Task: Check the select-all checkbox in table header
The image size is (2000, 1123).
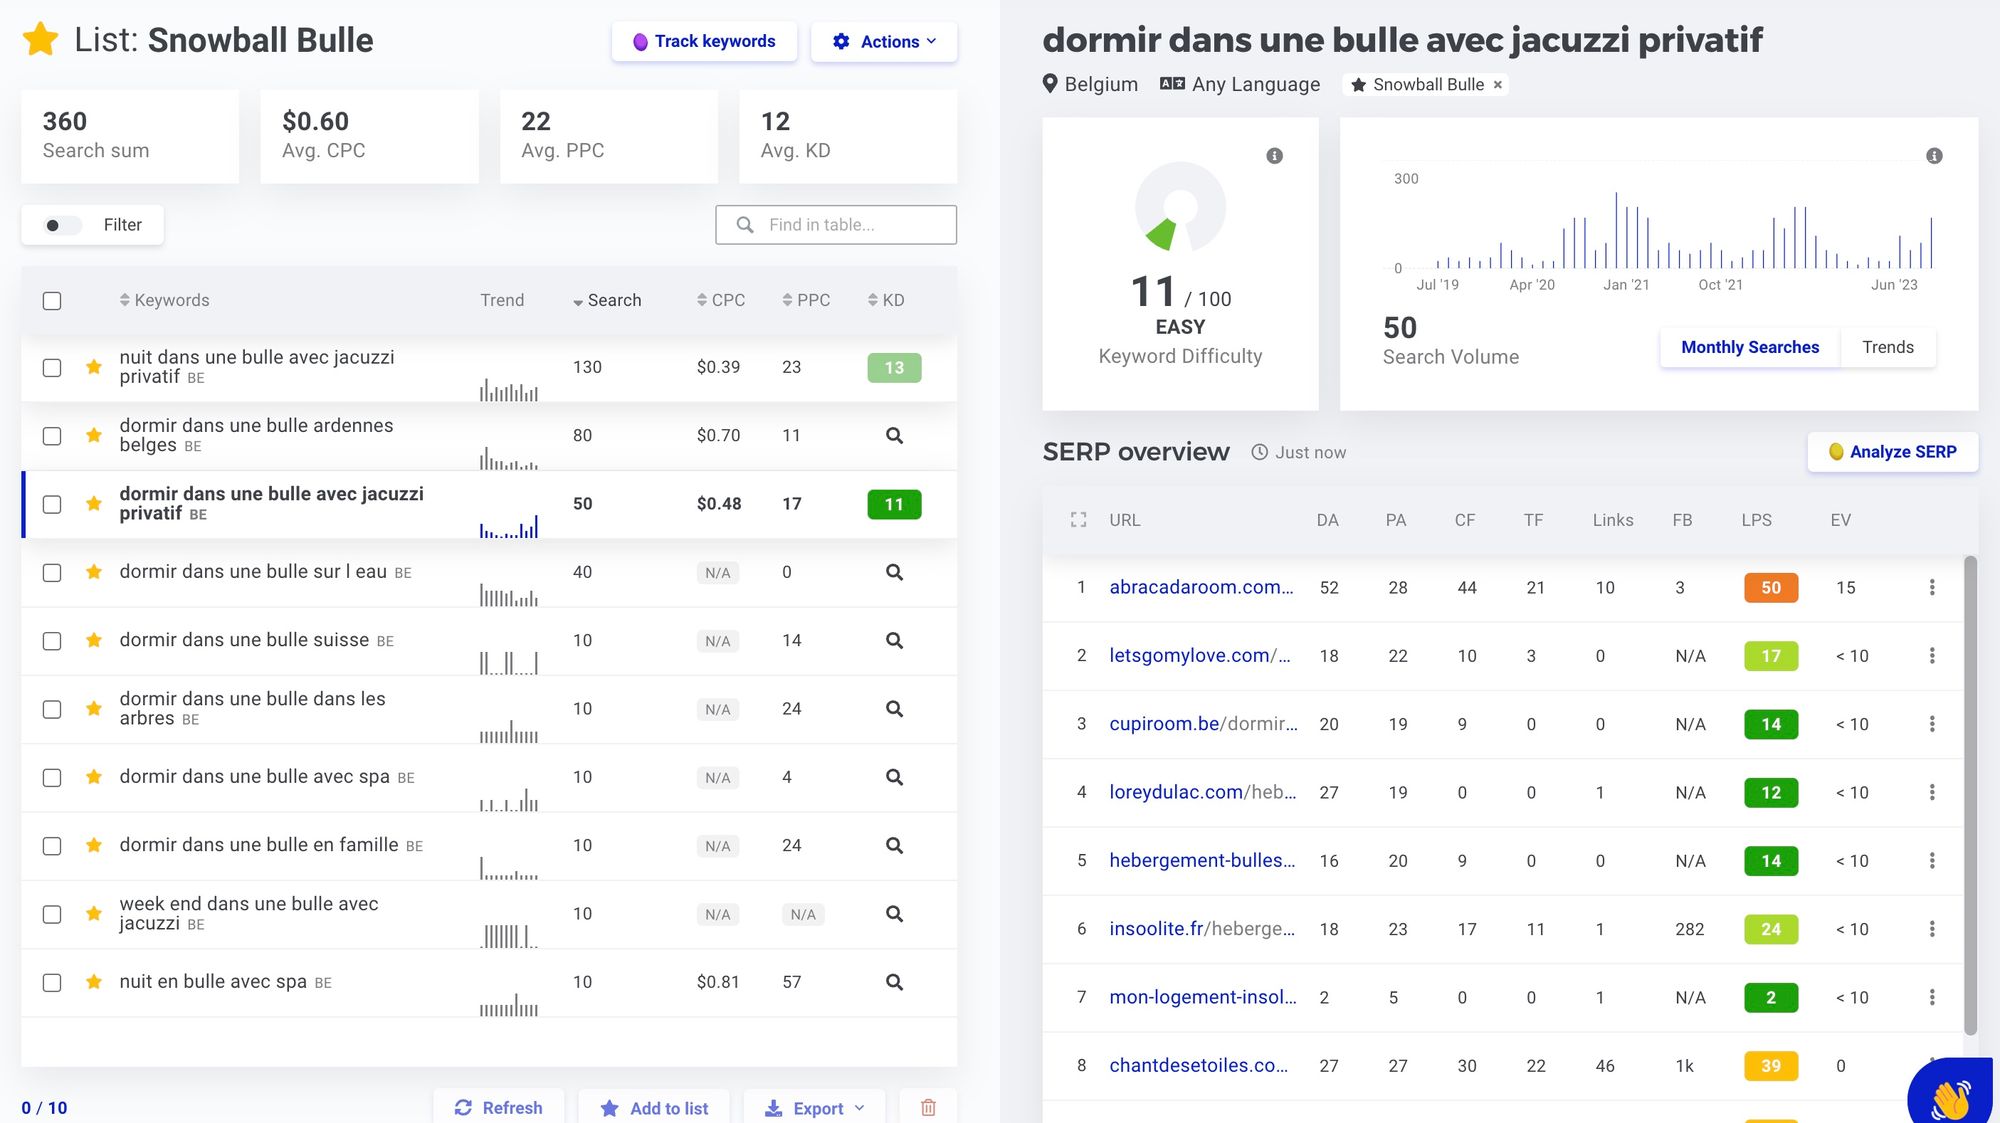Action: coord(52,301)
